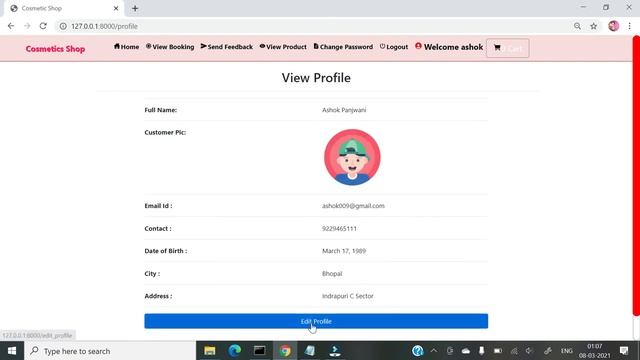Image resolution: width=640 pixels, height=360 pixels.
Task: Open the screen recorder taskbar icon
Action: [x=335, y=351]
